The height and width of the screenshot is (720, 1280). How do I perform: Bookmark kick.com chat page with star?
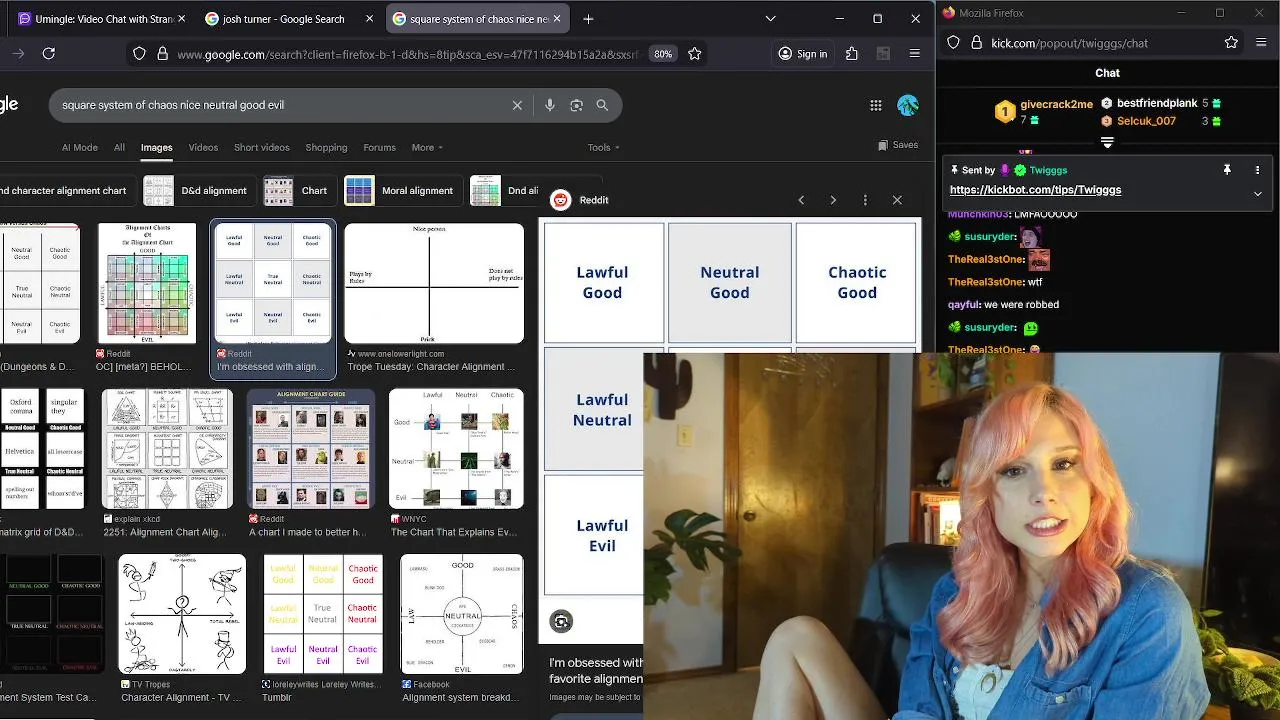(1231, 43)
